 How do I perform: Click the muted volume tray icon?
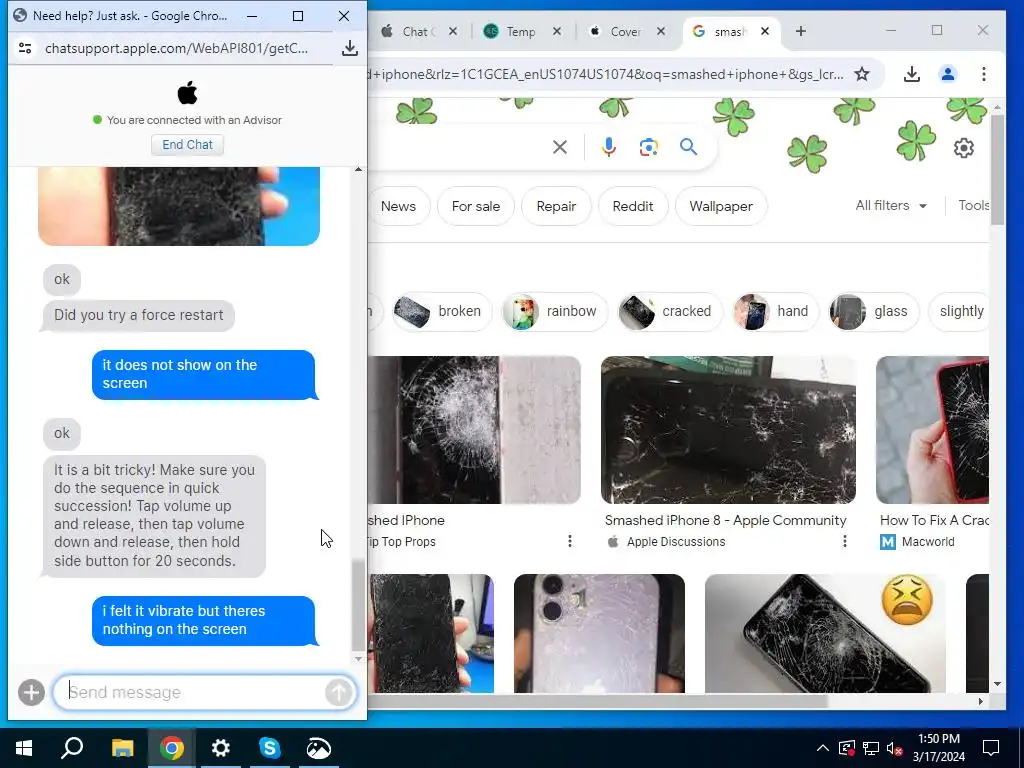[895, 748]
